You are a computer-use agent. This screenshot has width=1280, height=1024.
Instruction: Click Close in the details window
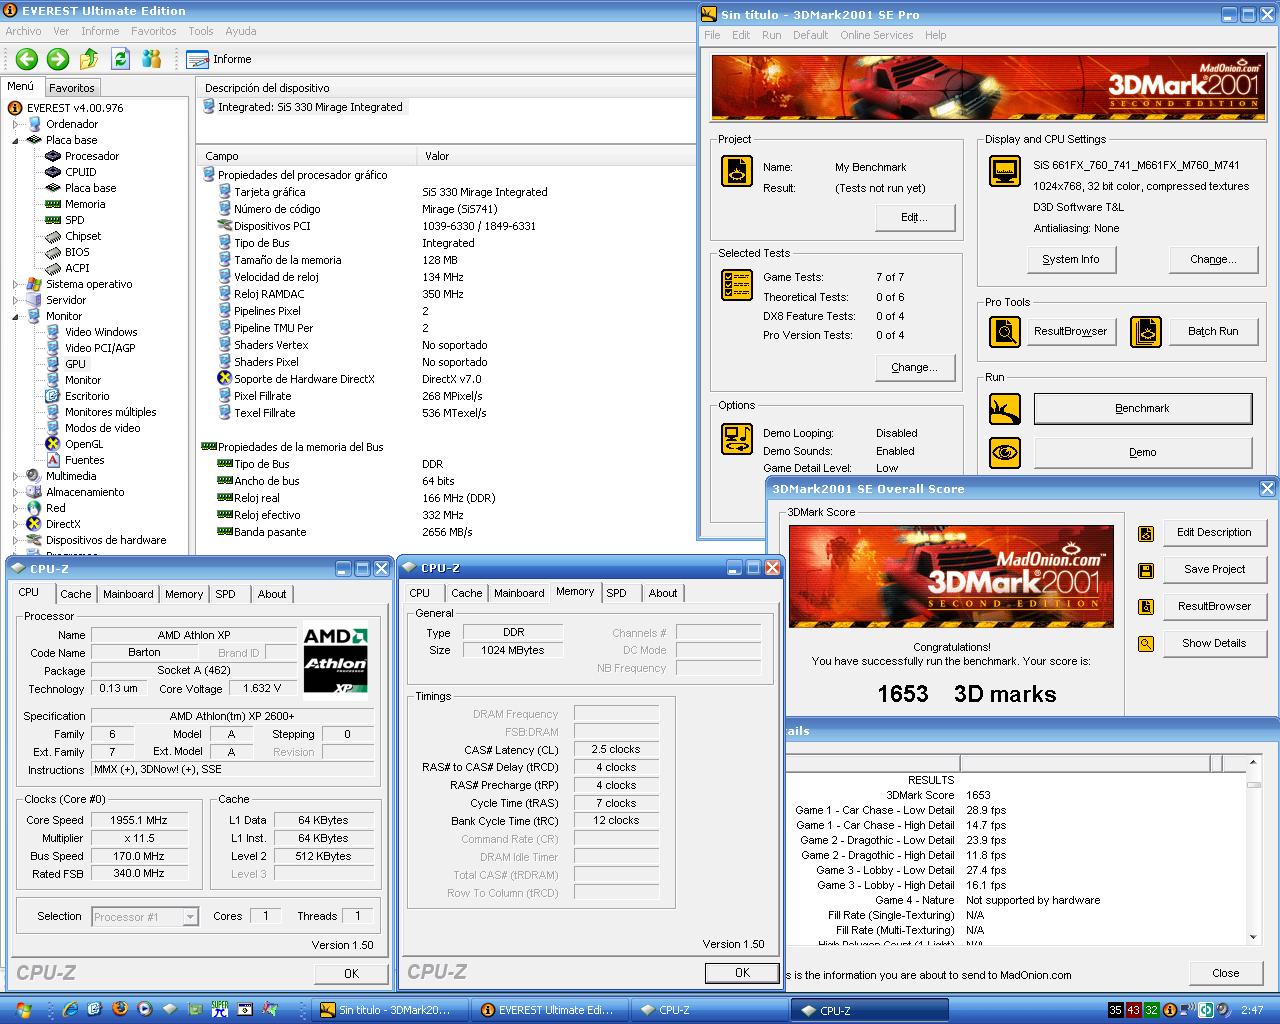pyautogui.click(x=1225, y=973)
